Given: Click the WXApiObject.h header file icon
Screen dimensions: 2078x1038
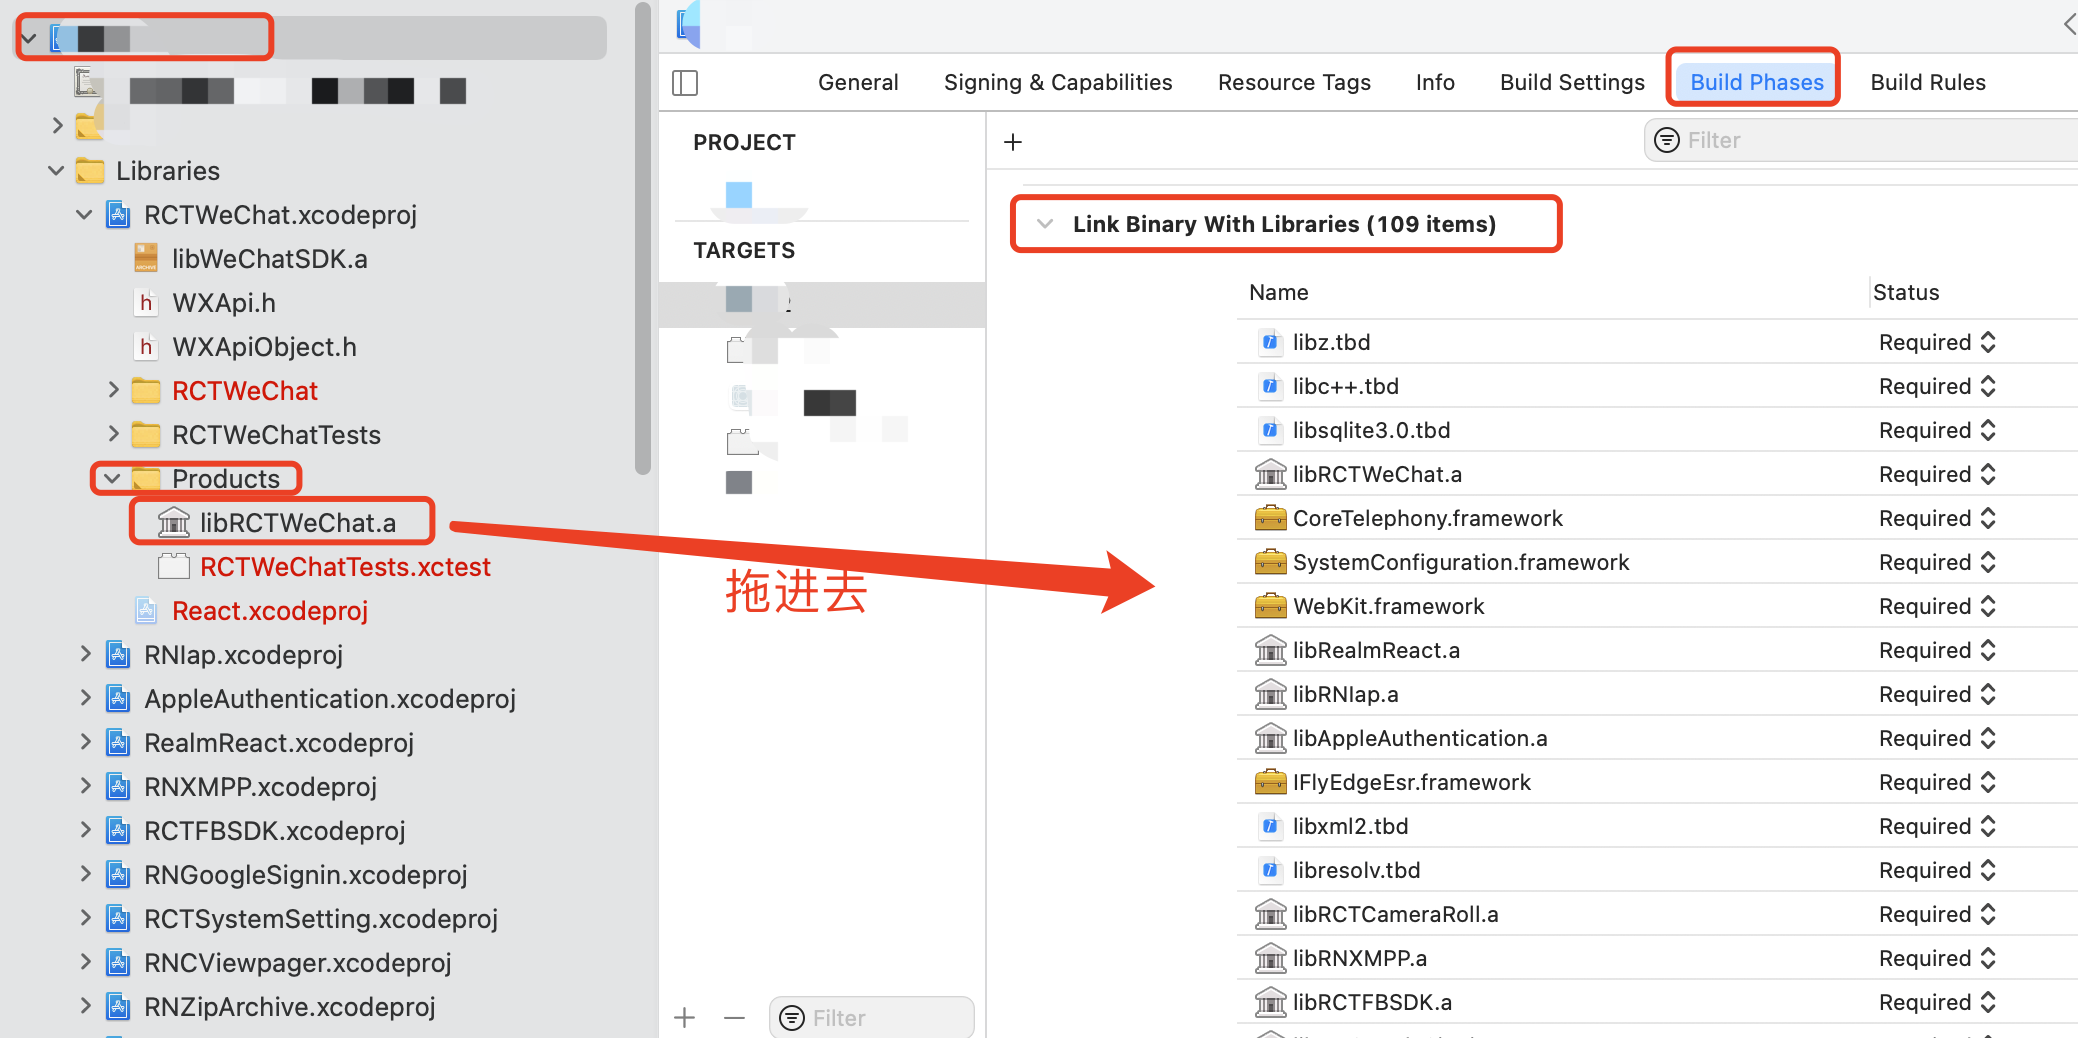Looking at the screenshot, I should pos(146,346).
